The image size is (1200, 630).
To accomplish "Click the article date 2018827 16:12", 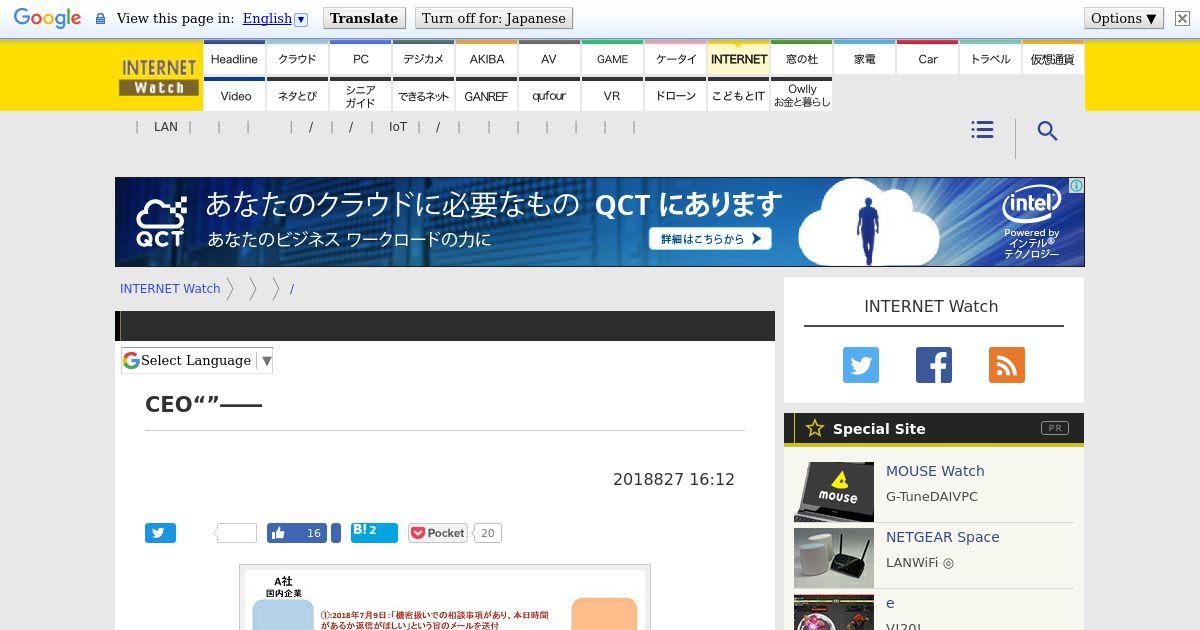I will [x=674, y=480].
